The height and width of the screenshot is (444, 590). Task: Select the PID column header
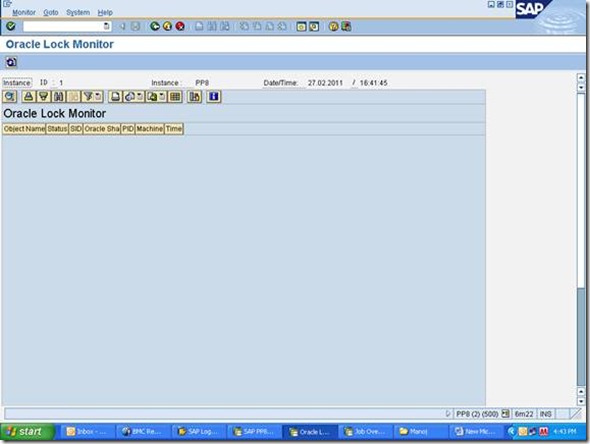pyautogui.click(x=128, y=129)
